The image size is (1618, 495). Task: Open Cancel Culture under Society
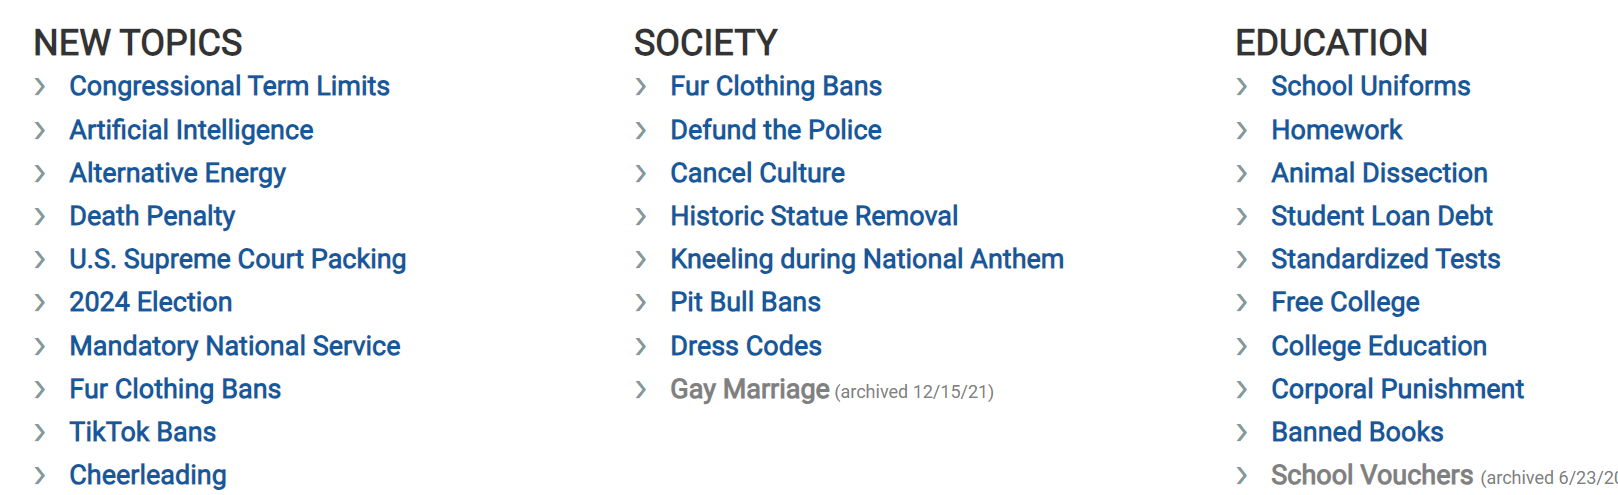758,173
